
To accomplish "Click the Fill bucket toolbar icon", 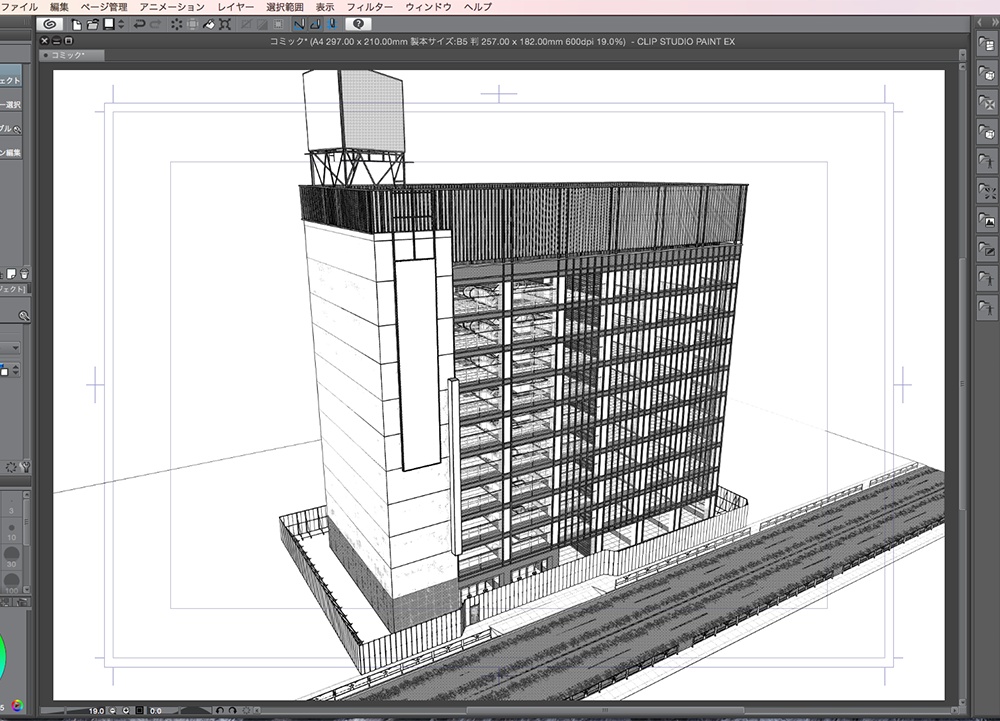I will click(x=209, y=24).
